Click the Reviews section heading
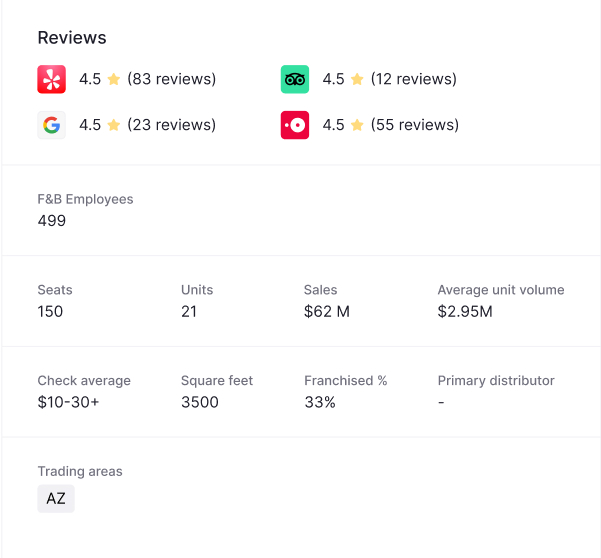Image resolution: width=601 pixels, height=558 pixels. tap(72, 38)
